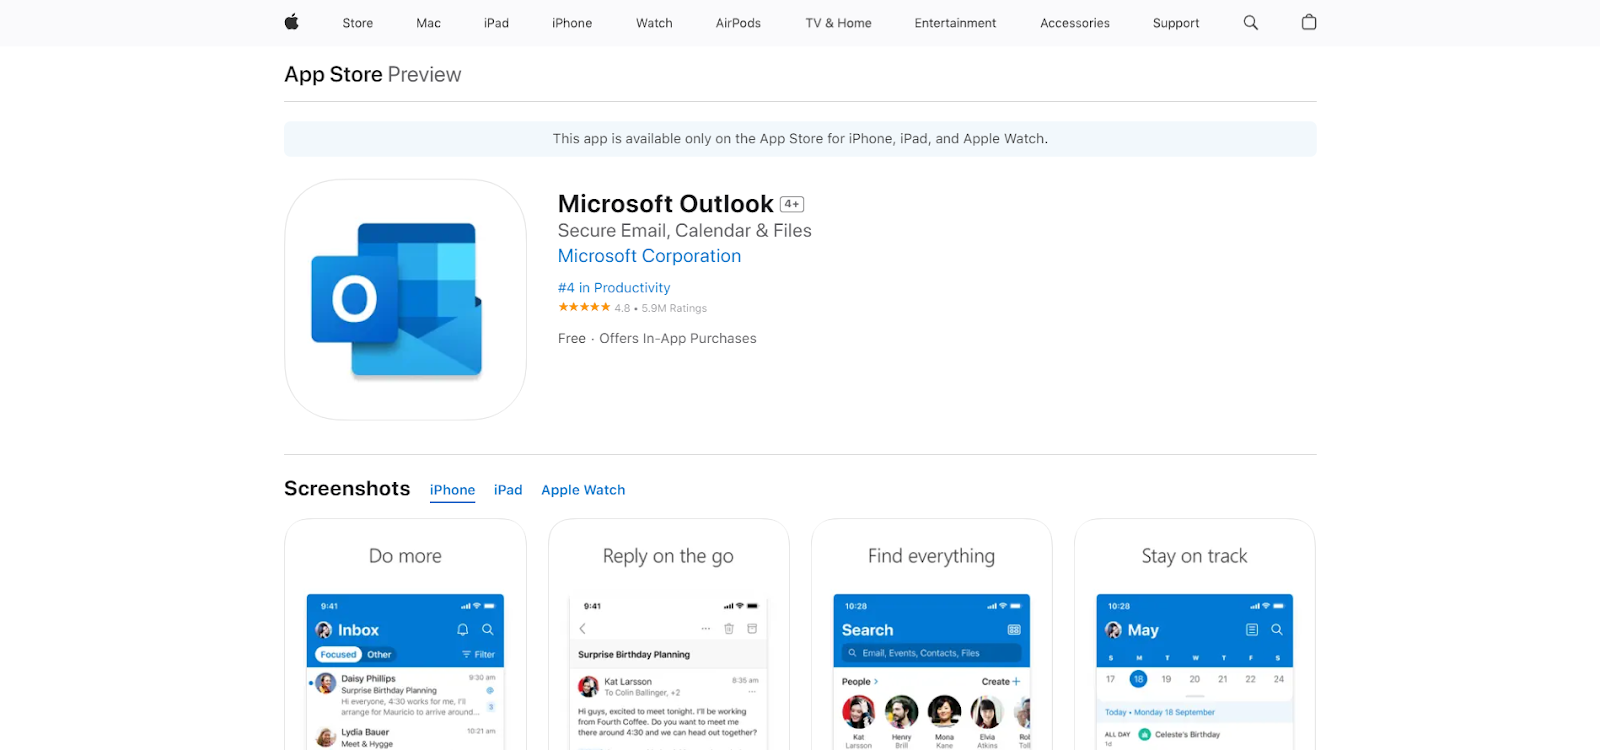
Task: Click Kat Larsson's avatar under People
Action: coord(858,712)
